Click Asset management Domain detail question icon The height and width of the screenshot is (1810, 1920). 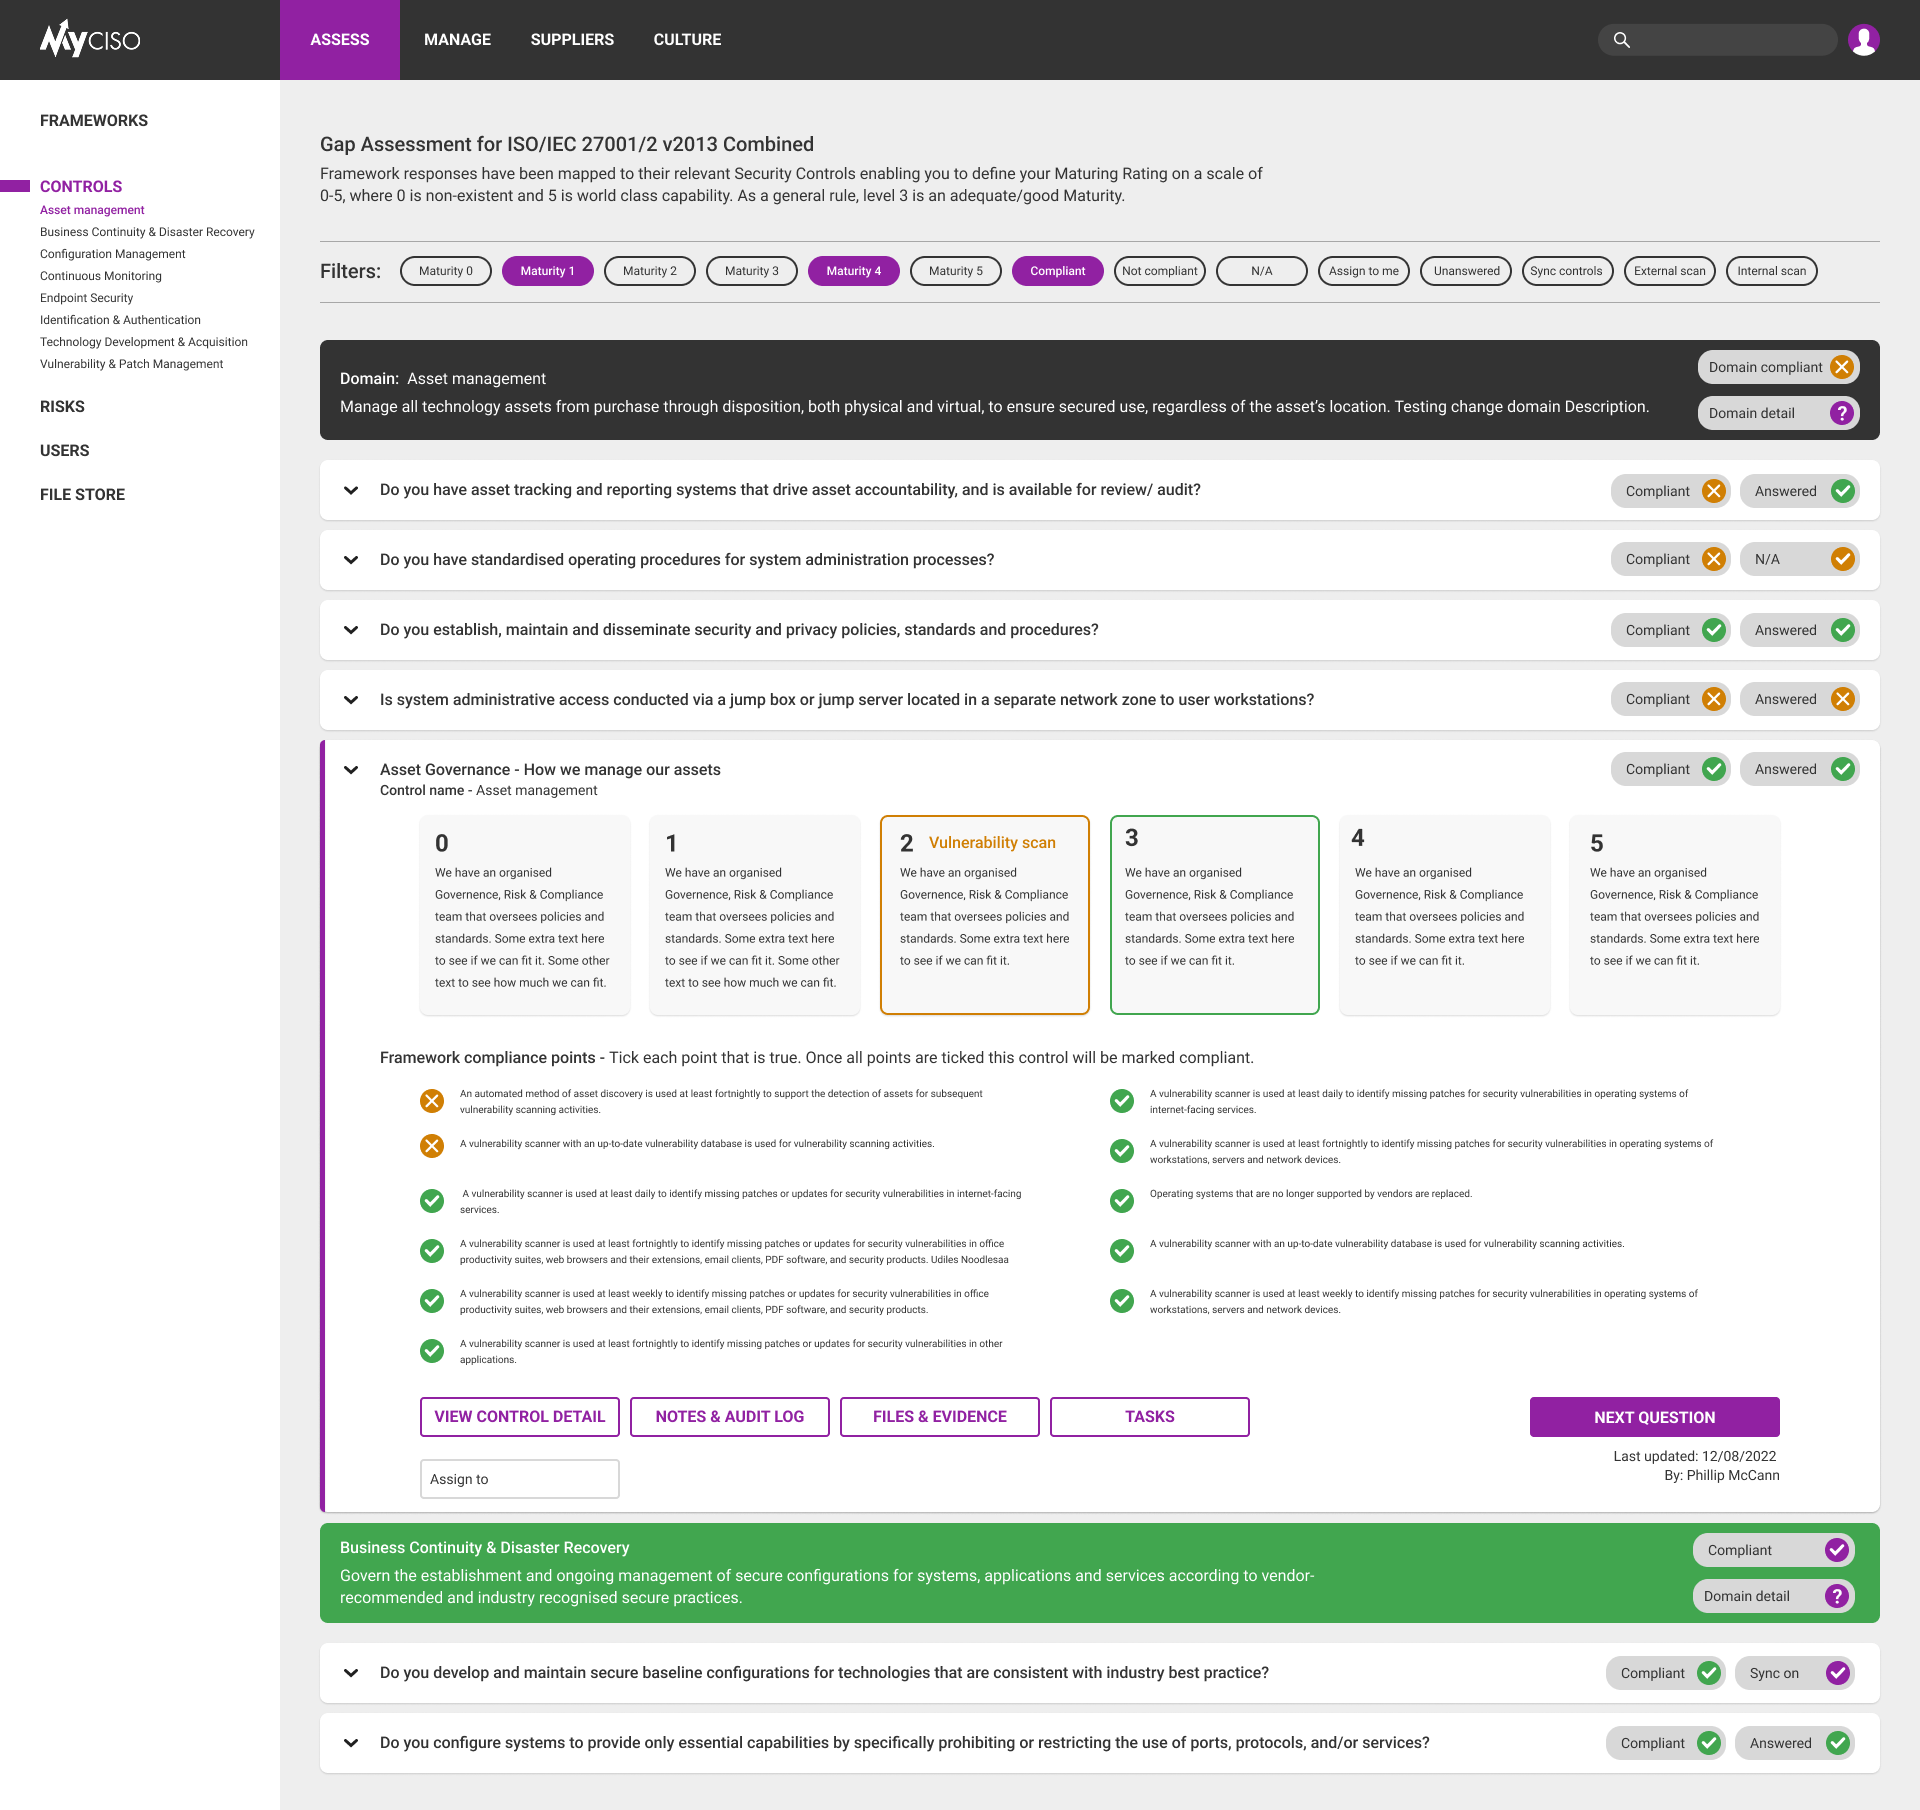(x=1841, y=413)
